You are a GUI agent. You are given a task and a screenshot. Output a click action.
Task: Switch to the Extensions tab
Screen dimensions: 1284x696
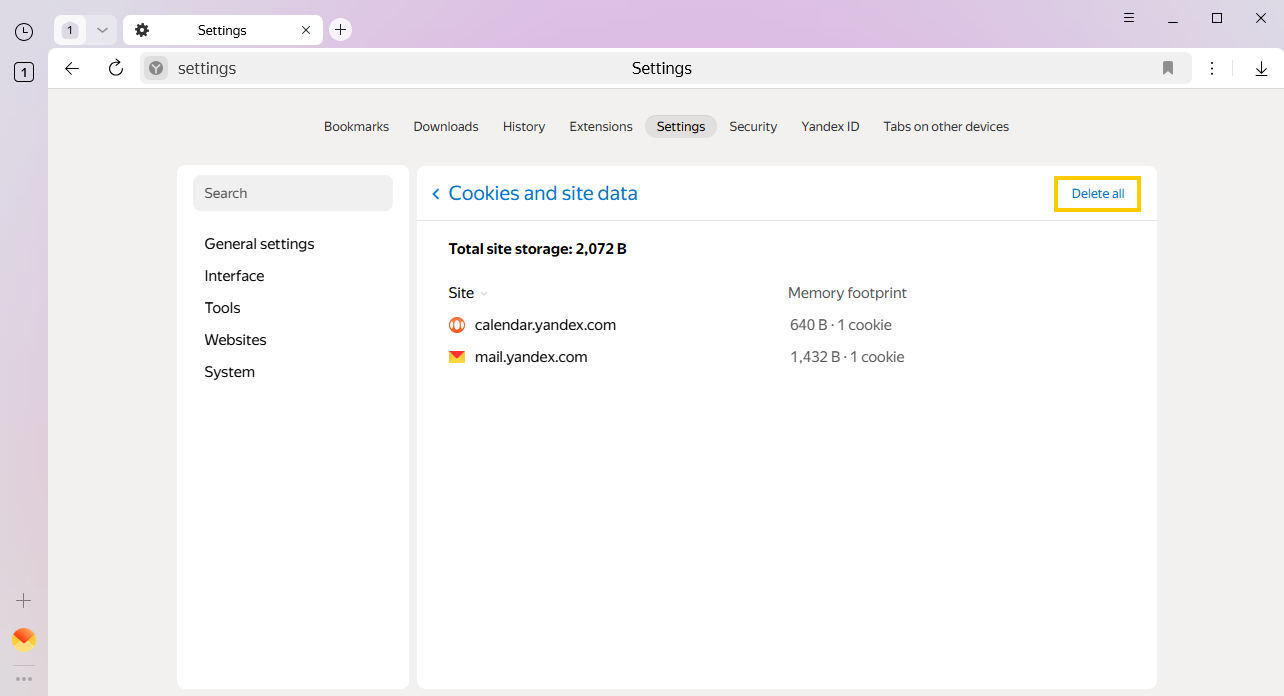point(600,127)
